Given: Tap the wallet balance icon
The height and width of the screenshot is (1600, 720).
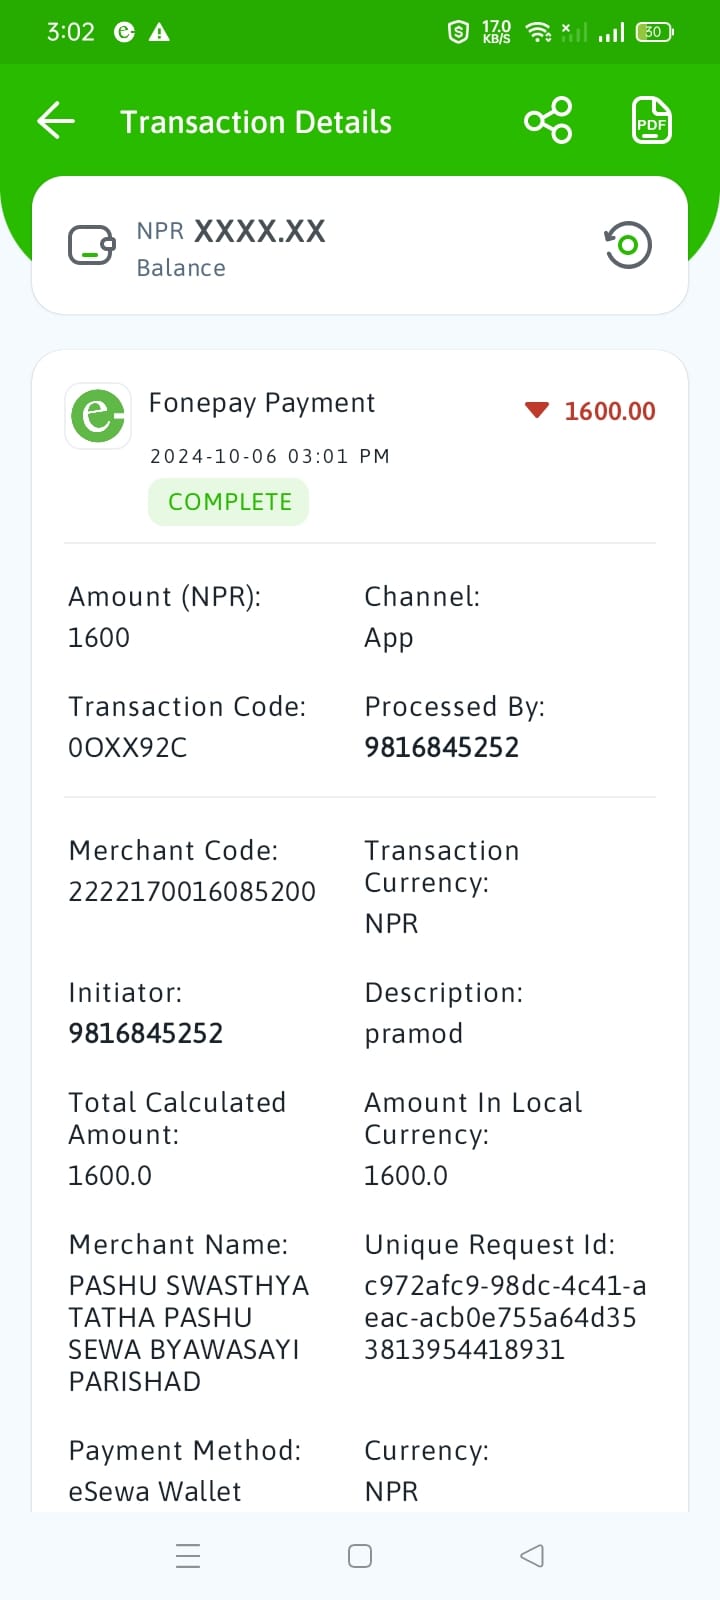Looking at the screenshot, I should 91,245.
